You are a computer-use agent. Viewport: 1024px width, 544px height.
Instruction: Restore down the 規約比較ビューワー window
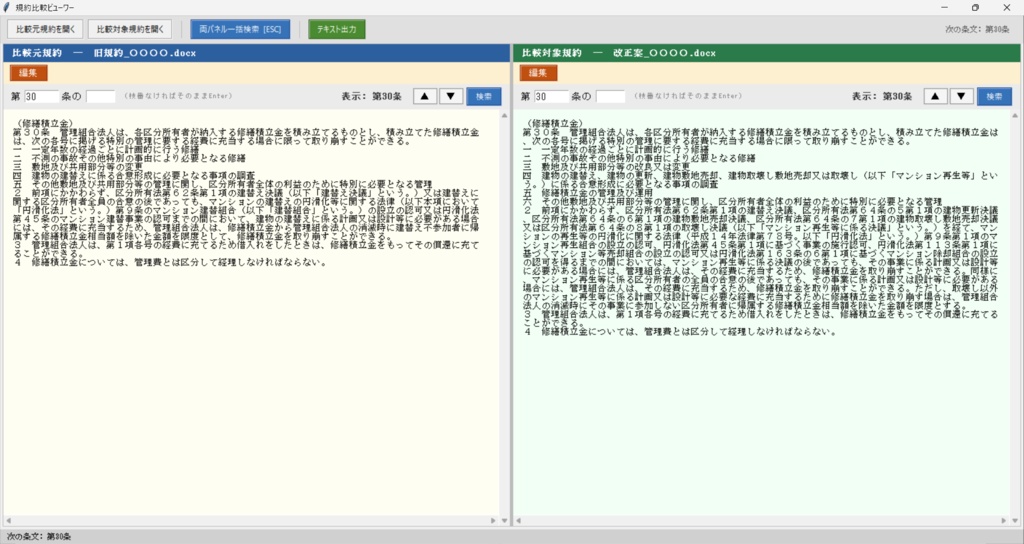tap(975, 8)
